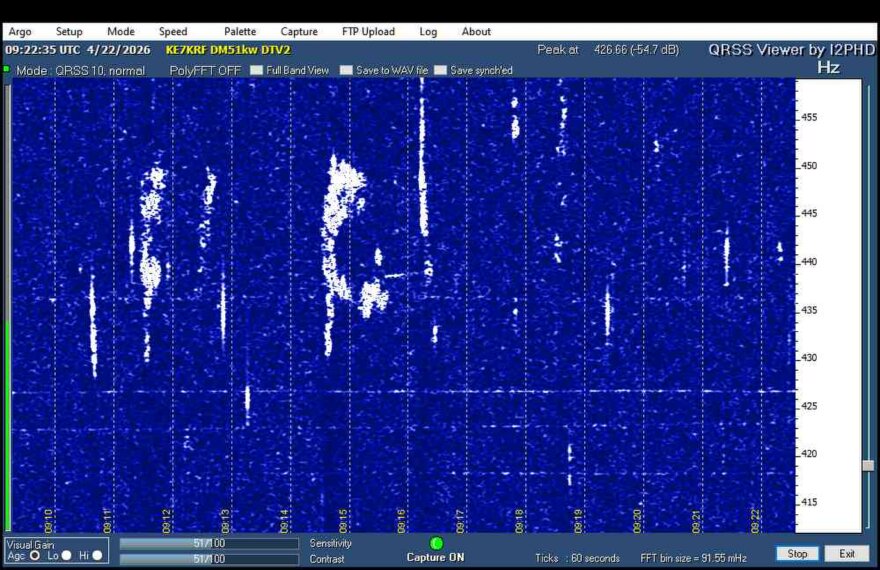Image resolution: width=880 pixels, height=570 pixels.
Task: Expand the Palette menu
Action: tap(240, 32)
